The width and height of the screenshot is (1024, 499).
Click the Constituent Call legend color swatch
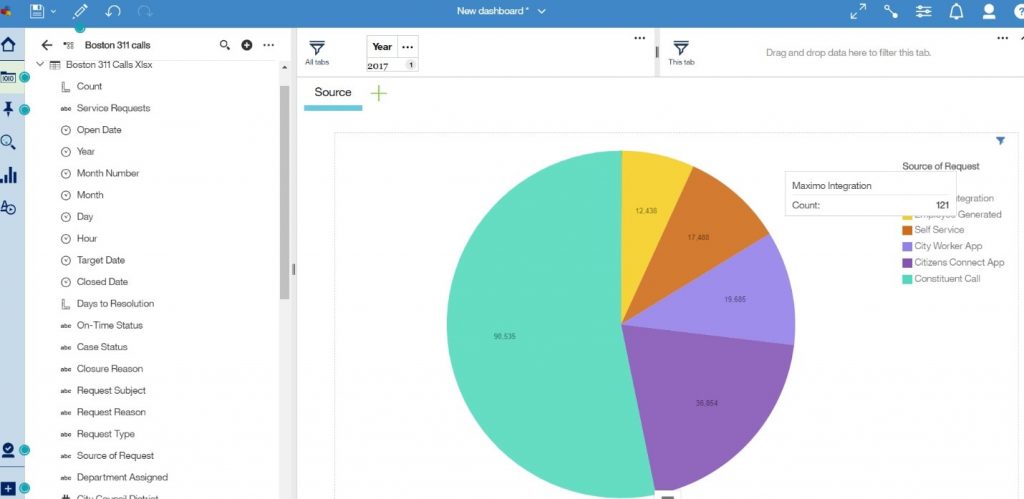(x=907, y=279)
